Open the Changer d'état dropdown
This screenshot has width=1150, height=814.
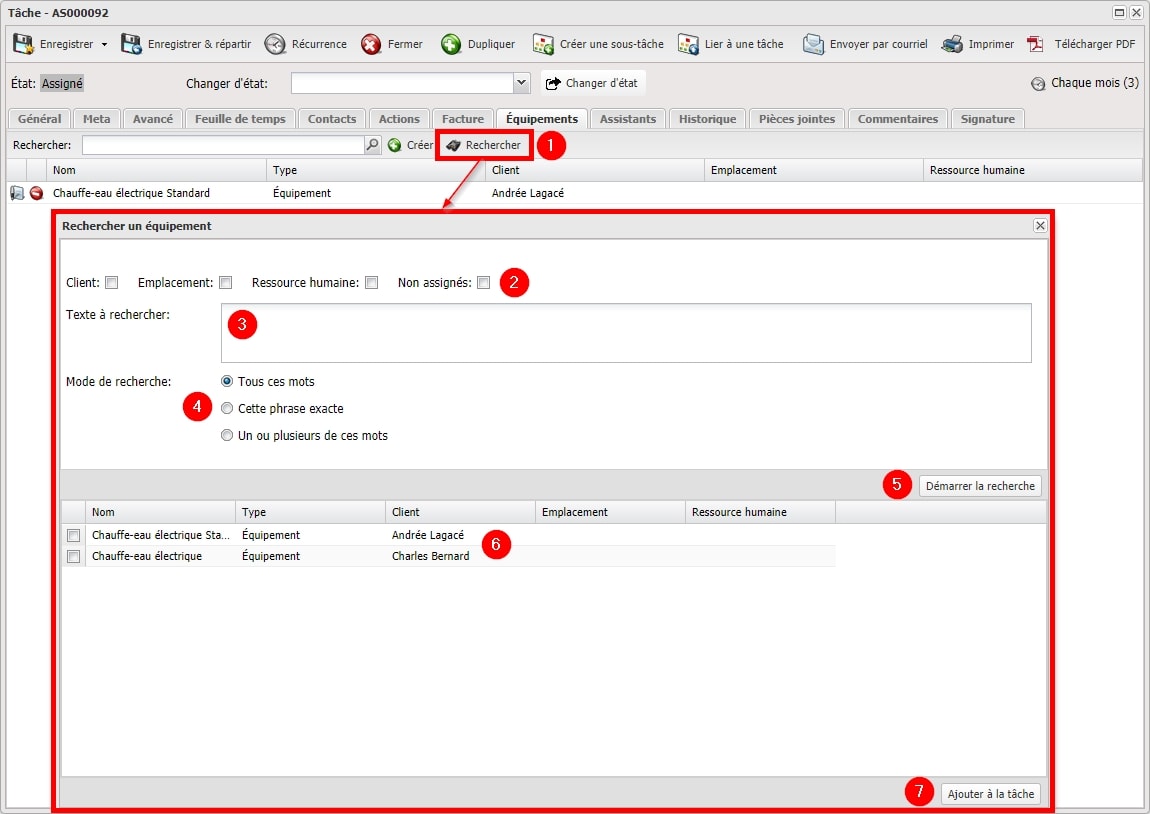tap(521, 83)
